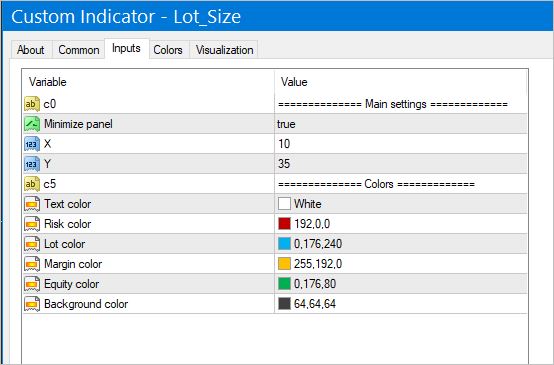Click the color icon beside Risk color
This screenshot has height=365, width=554.
(x=32, y=224)
